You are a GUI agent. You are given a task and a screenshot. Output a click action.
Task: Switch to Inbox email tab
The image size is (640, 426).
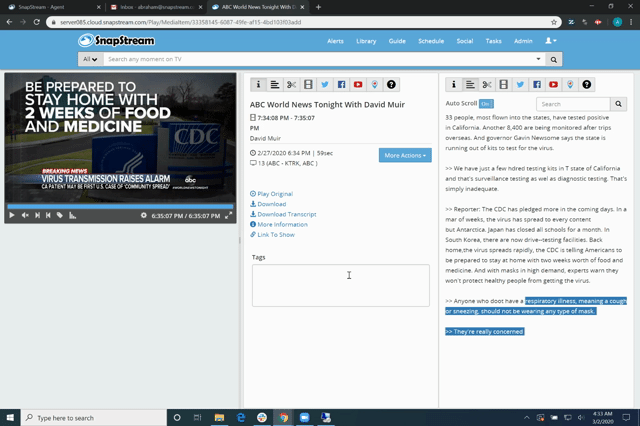pos(155,7)
